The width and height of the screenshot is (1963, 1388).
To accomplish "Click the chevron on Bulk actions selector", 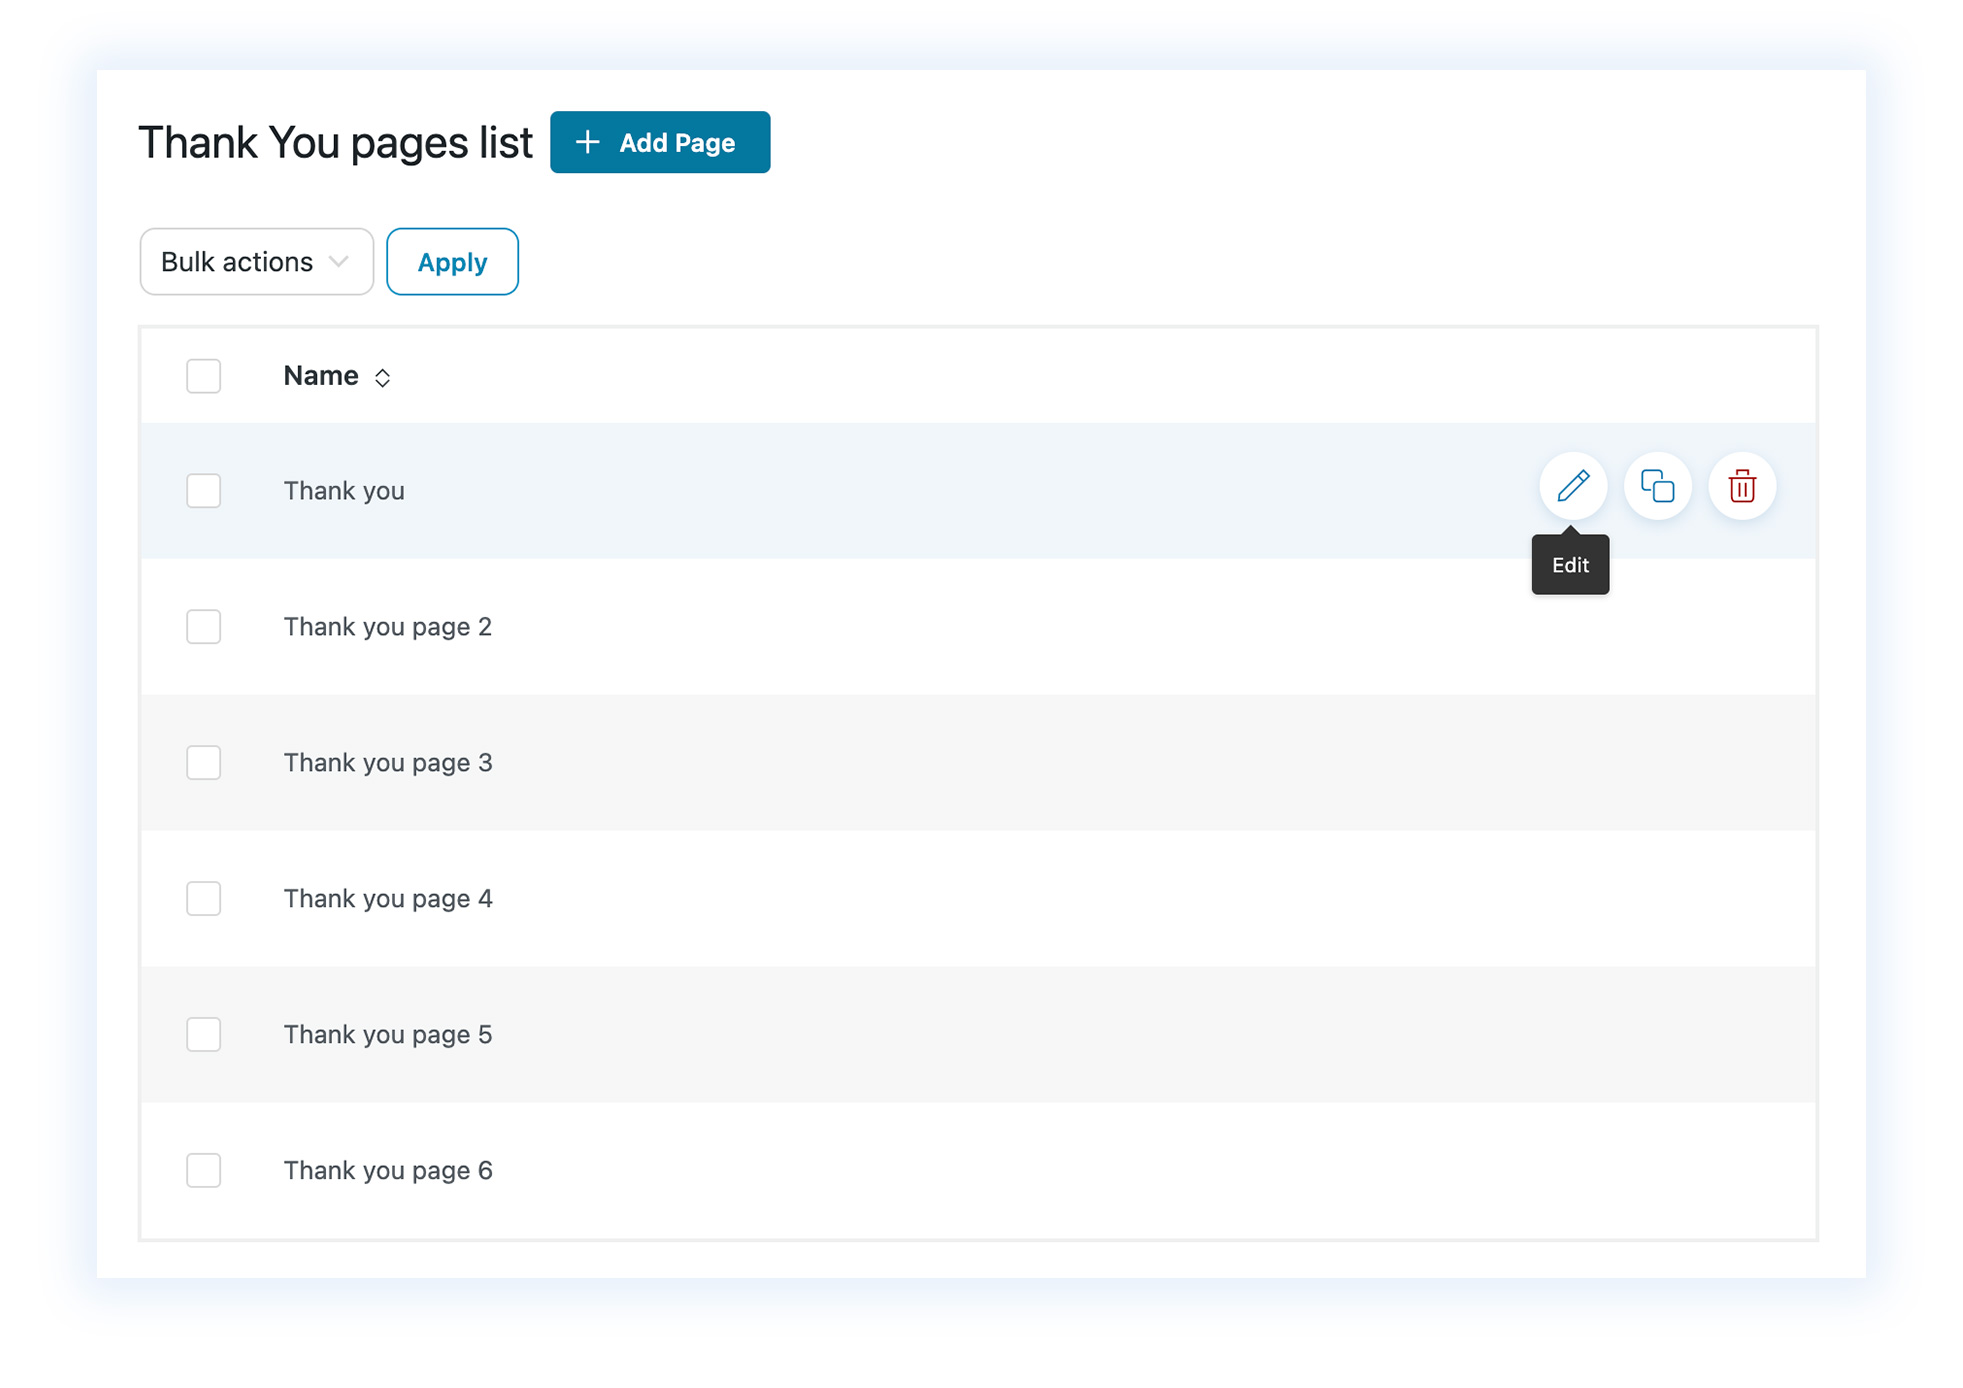I will click(337, 262).
